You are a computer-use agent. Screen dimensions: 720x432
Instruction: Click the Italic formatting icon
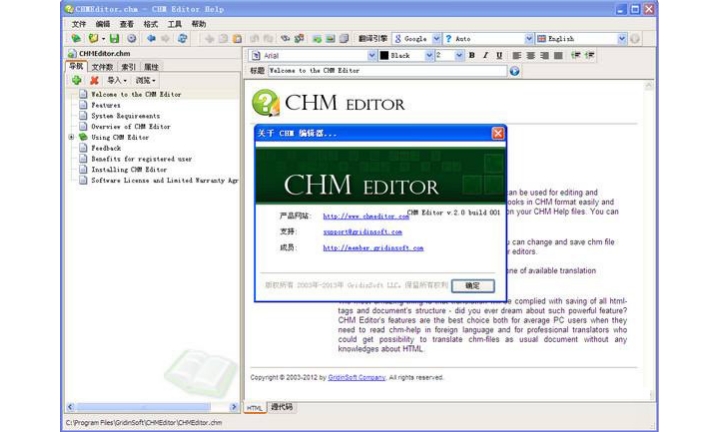pyautogui.click(x=485, y=55)
